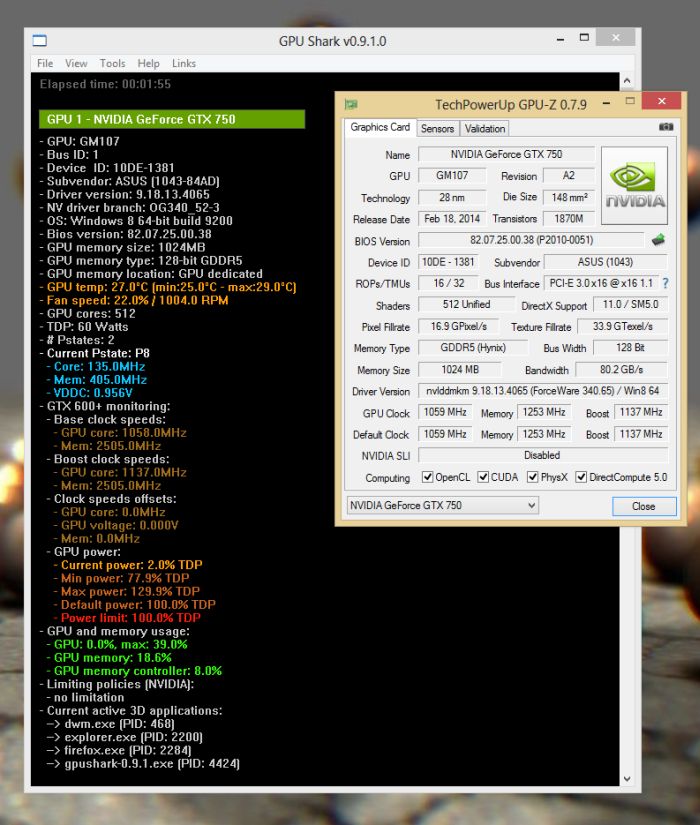Click the Bandwidth 80.2 GB/s field

(x=621, y=370)
